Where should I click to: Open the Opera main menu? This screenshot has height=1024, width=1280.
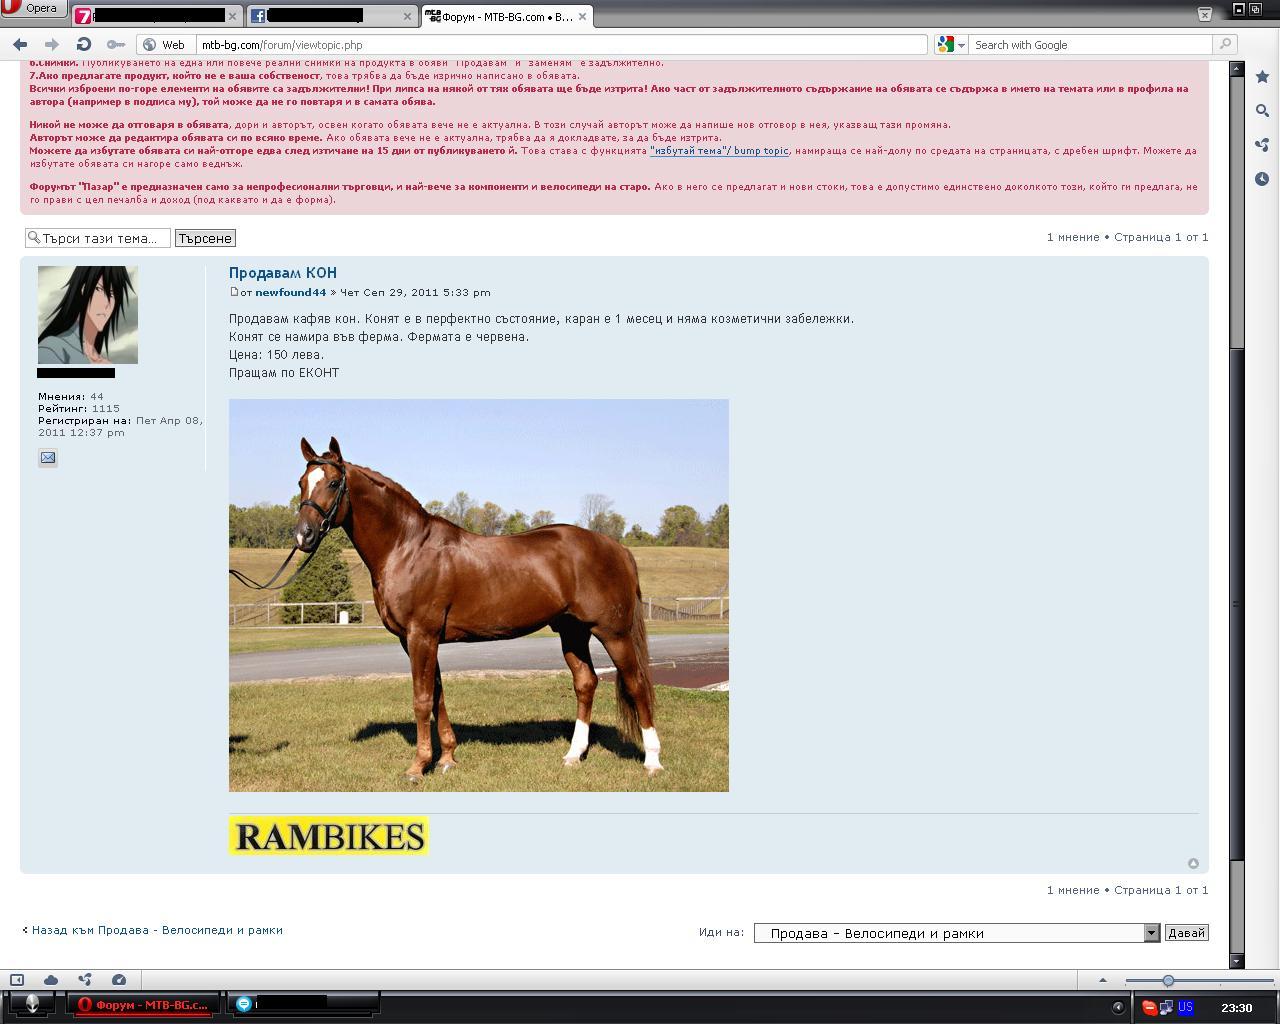point(33,9)
